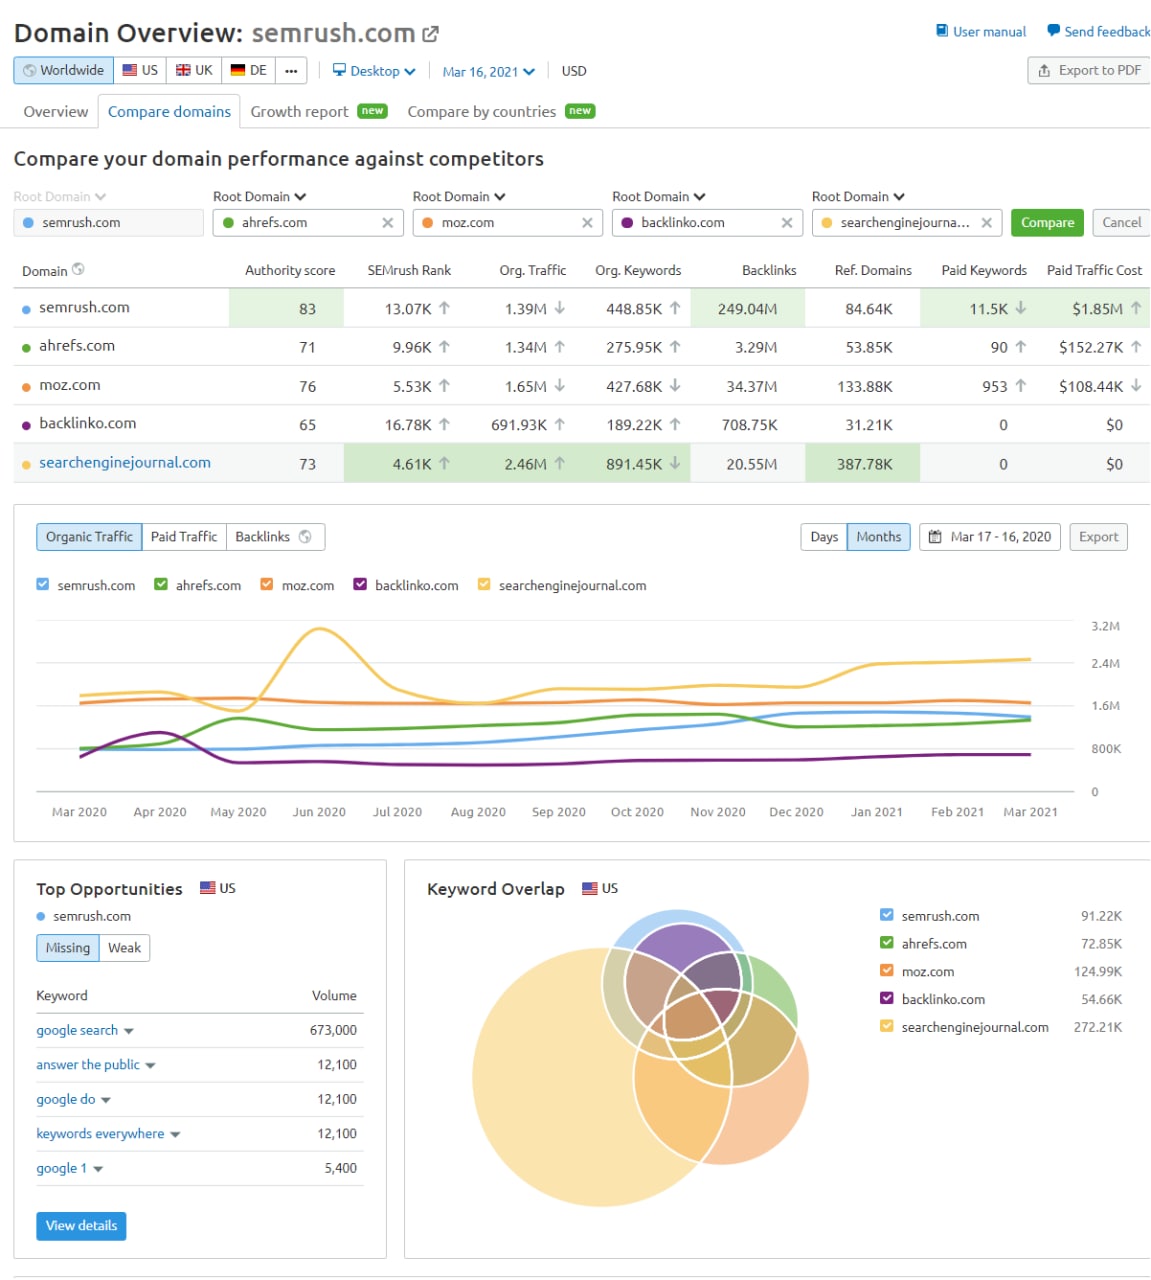Click the US flag beside Keyword Overlap
Image resolution: width=1151 pixels, height=1280 pixels.
[x=590, y=888]
